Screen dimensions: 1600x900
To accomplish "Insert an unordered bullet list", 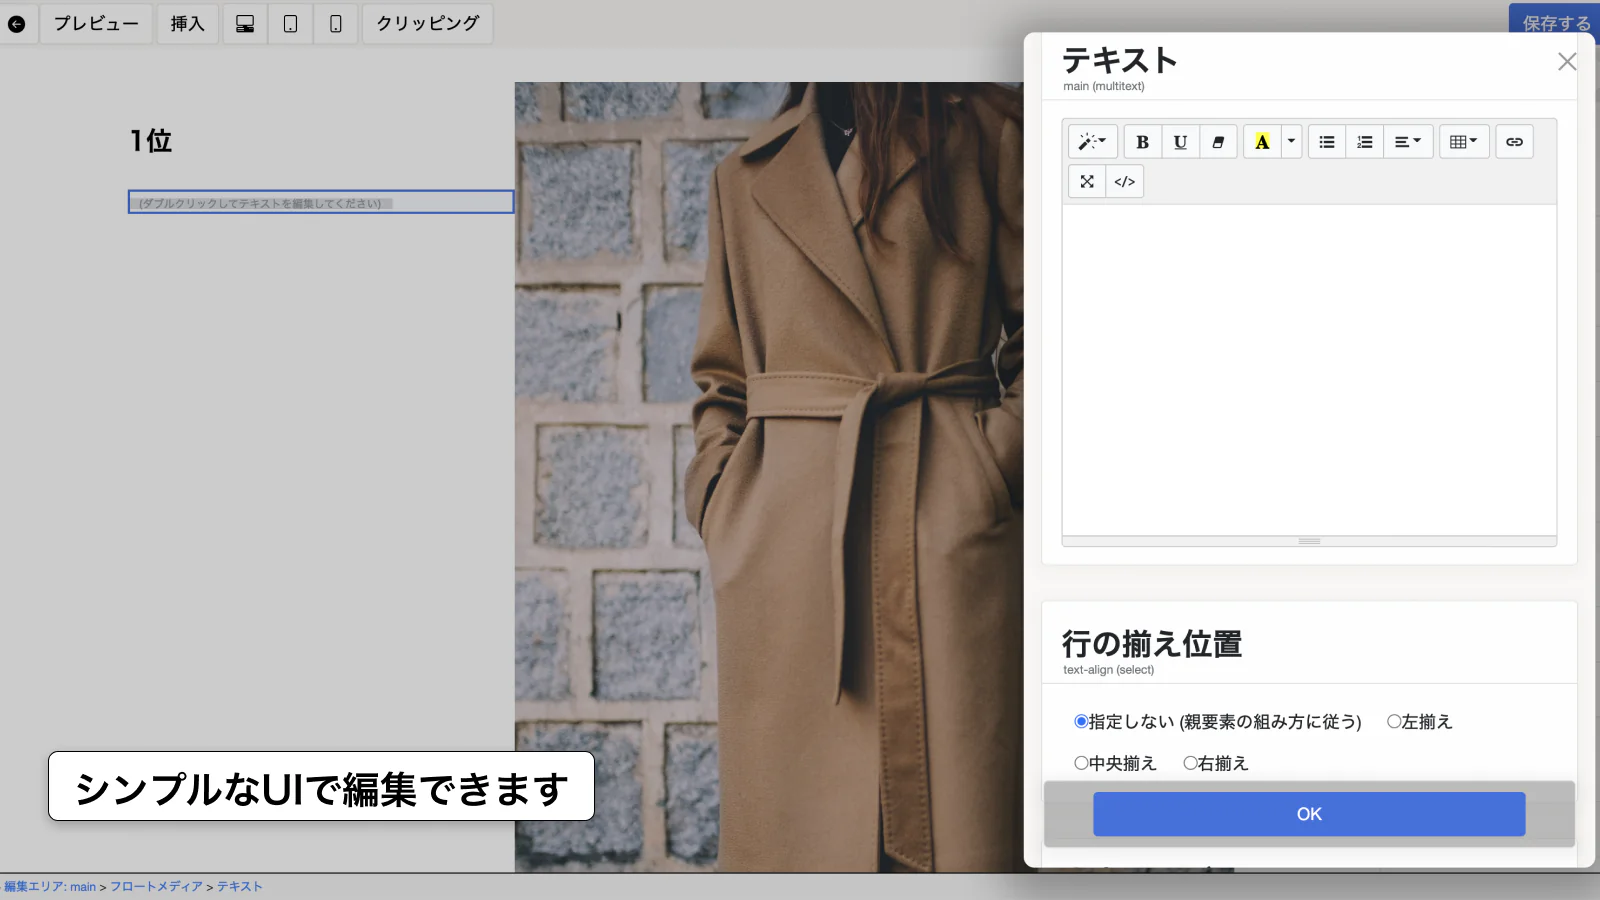I will point(1327,142).
